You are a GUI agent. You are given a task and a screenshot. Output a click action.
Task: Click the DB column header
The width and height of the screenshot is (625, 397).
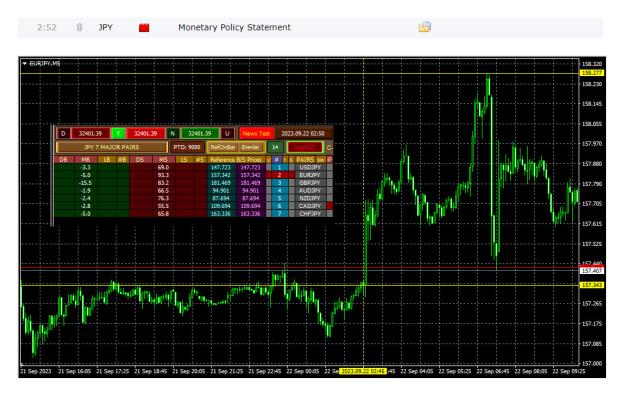click(x=63, y=159)
